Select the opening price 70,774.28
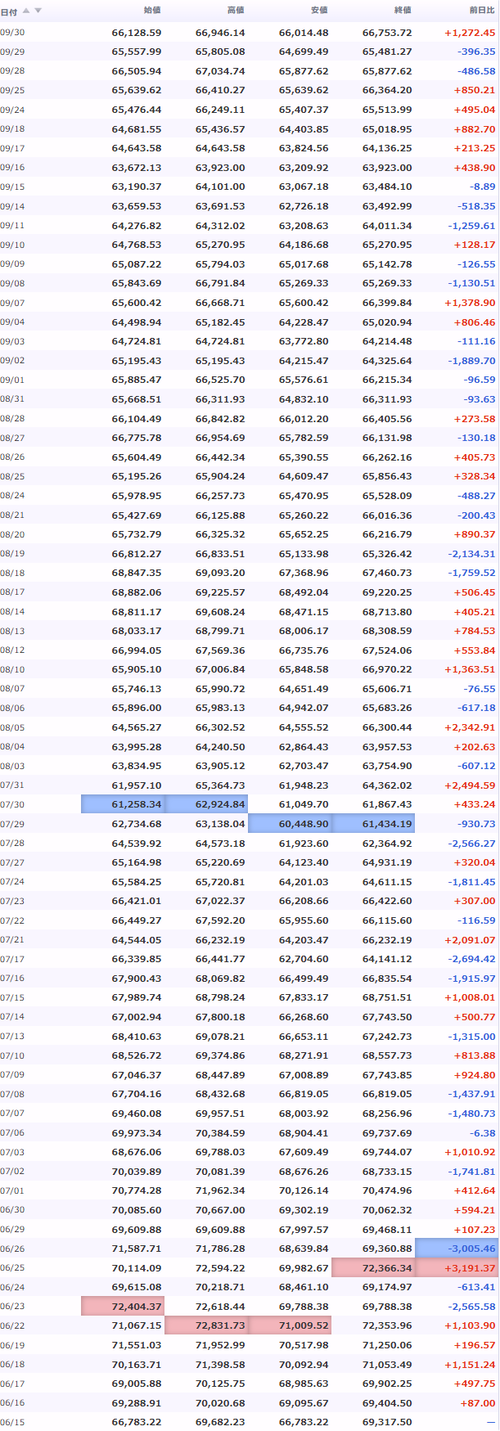 point(136,1190)
